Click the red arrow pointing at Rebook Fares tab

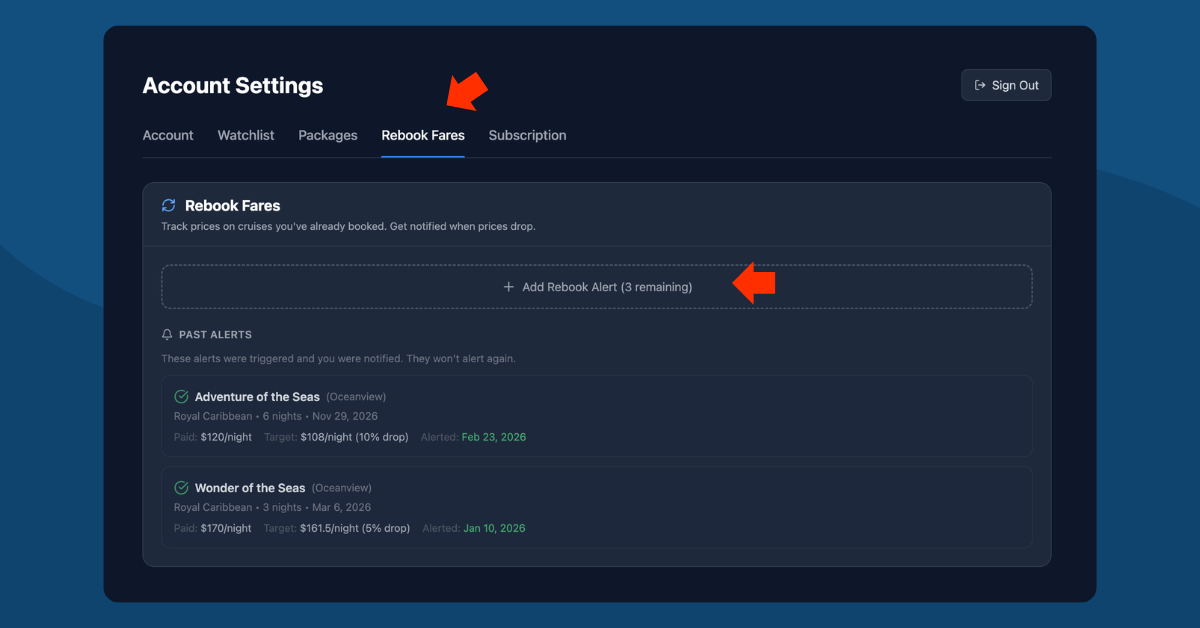[466, 91]
